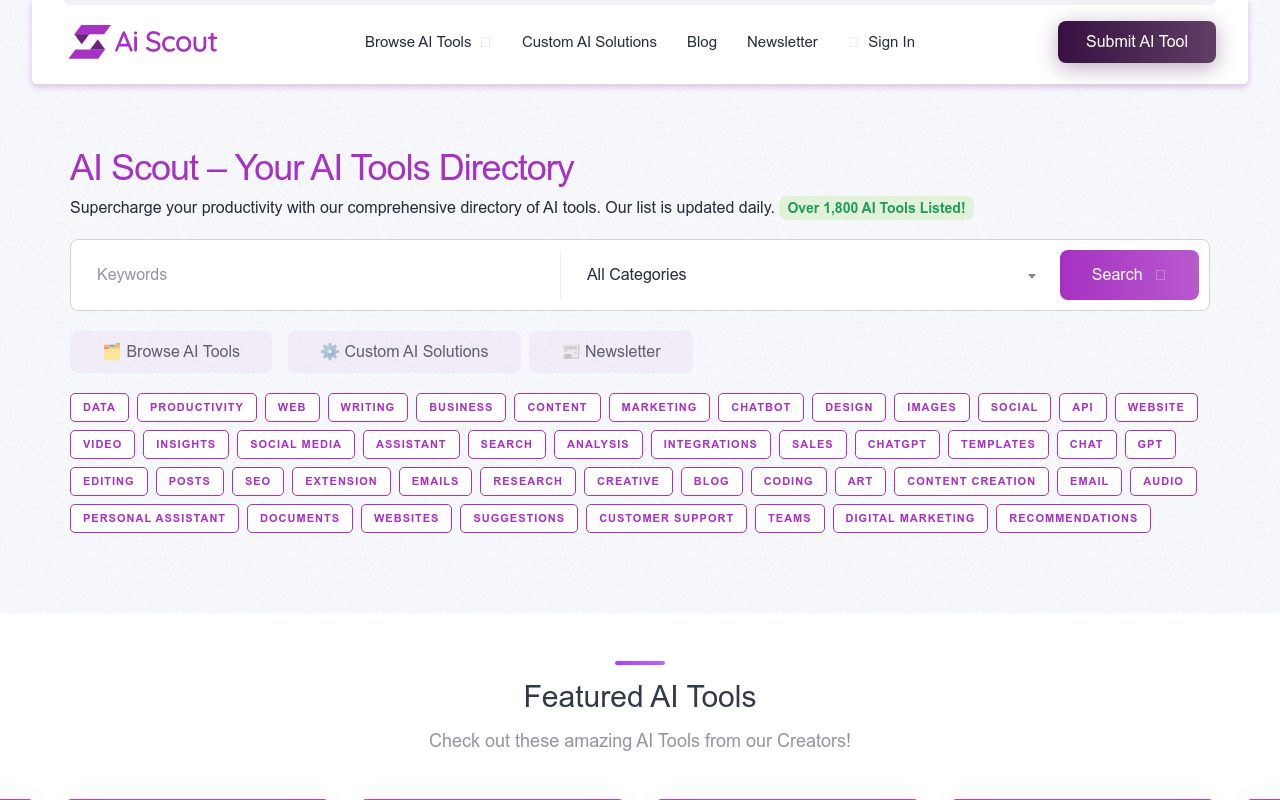This screenshot has height=800, width=1280.
Task: Select the SUGGESTIONS tag
Action: [519, 518]
